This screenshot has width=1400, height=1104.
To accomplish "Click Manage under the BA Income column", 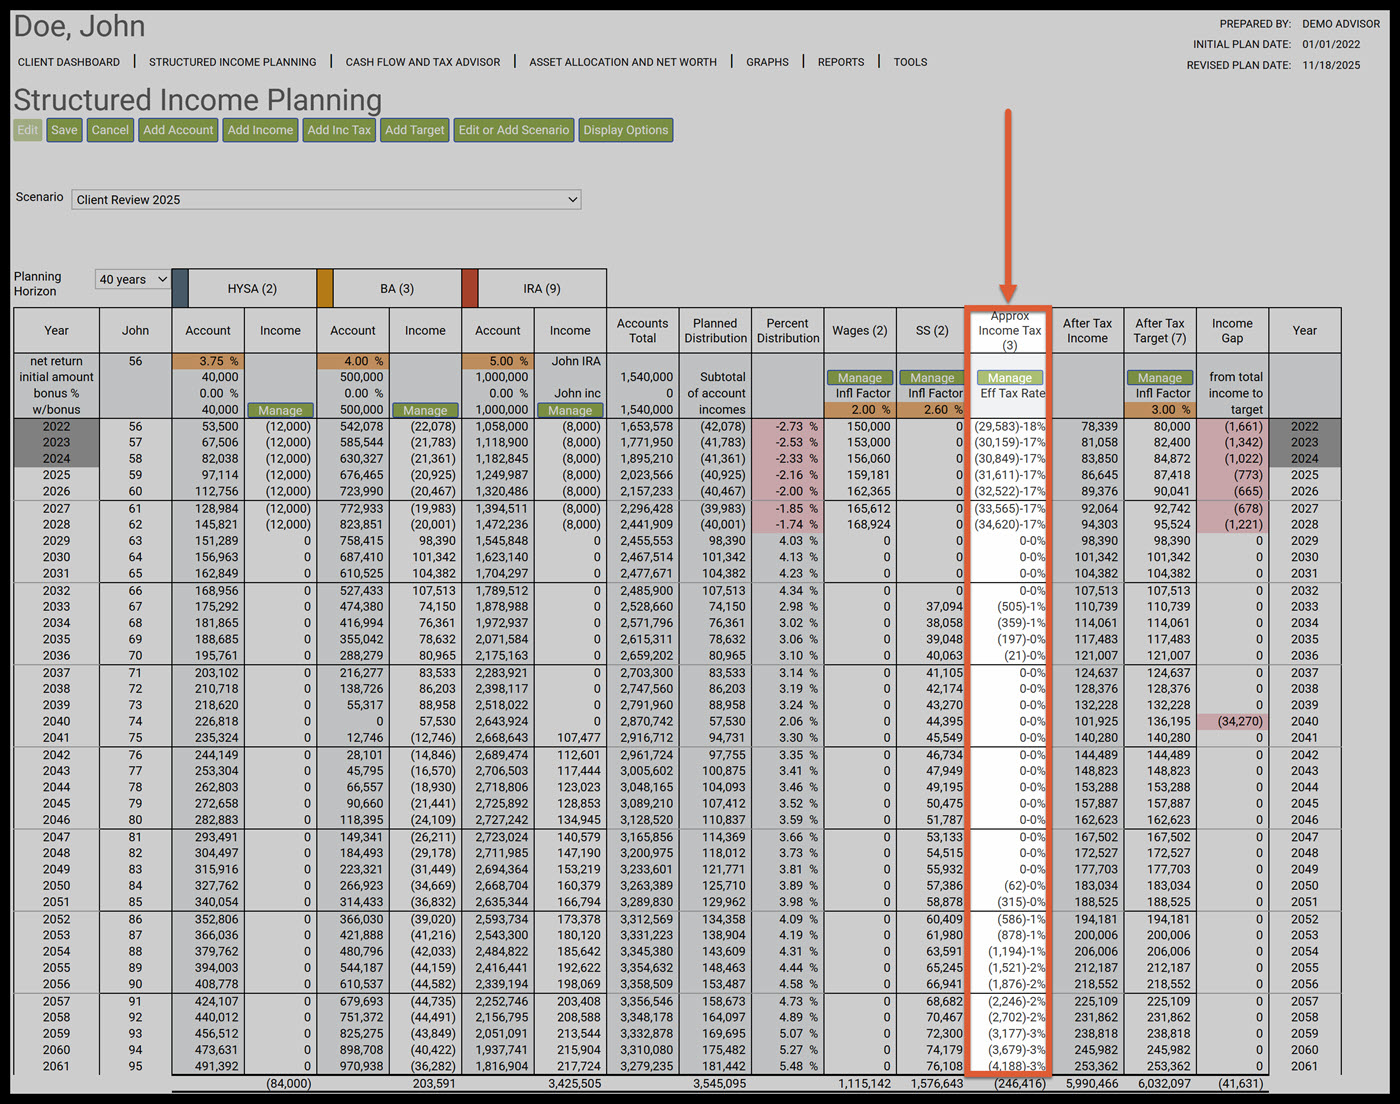I will tap(425, 410).
